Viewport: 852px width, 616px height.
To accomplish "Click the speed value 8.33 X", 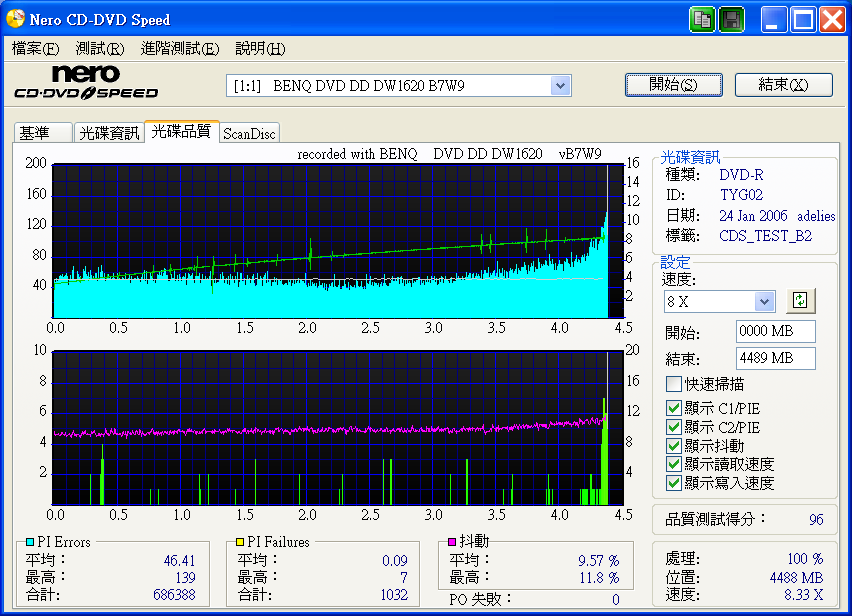I will pyautogui.click(x=804, y=595).
